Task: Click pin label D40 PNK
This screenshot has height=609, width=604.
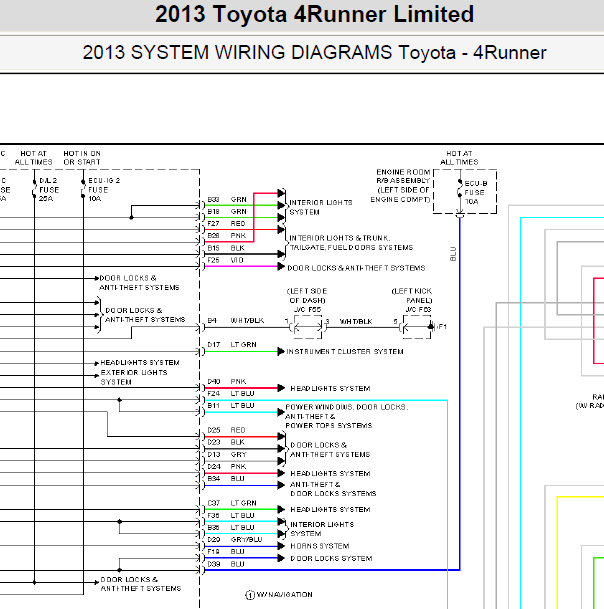Action: pyautogui.click(x=227, y=381)
